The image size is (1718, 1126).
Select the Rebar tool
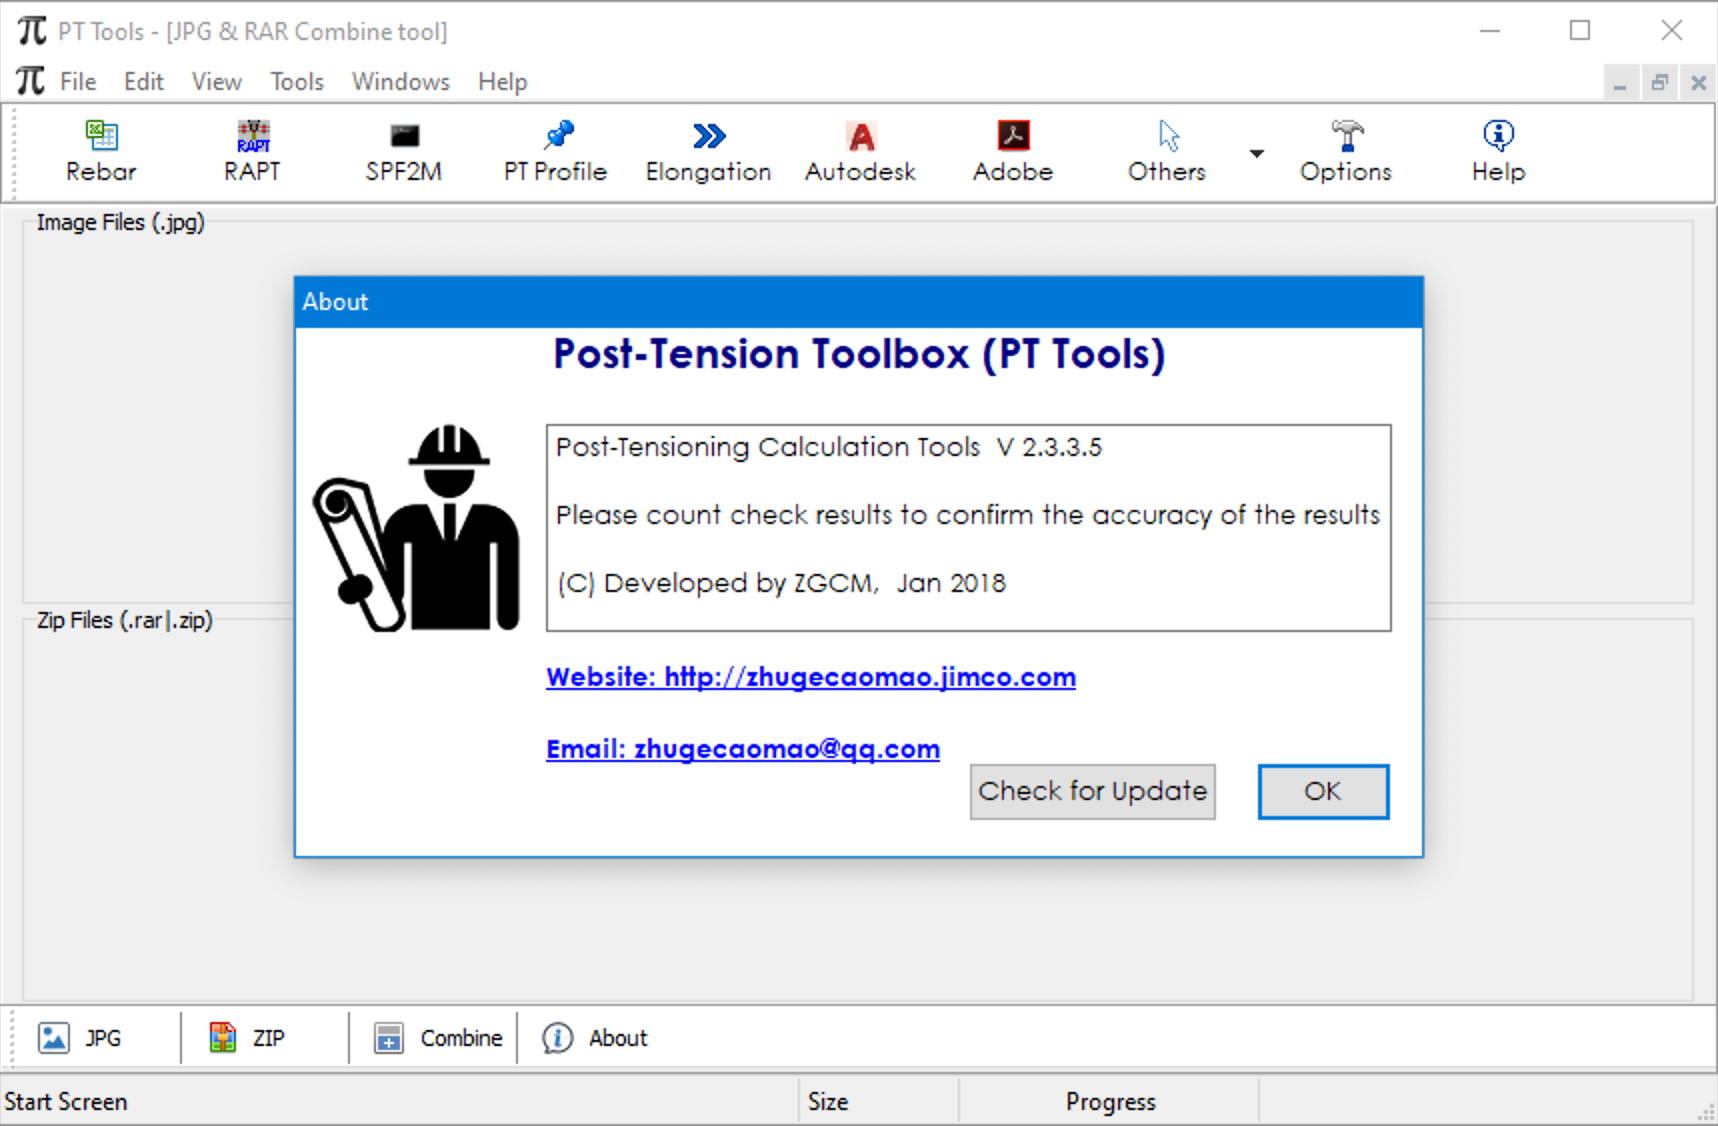[99, 150]
